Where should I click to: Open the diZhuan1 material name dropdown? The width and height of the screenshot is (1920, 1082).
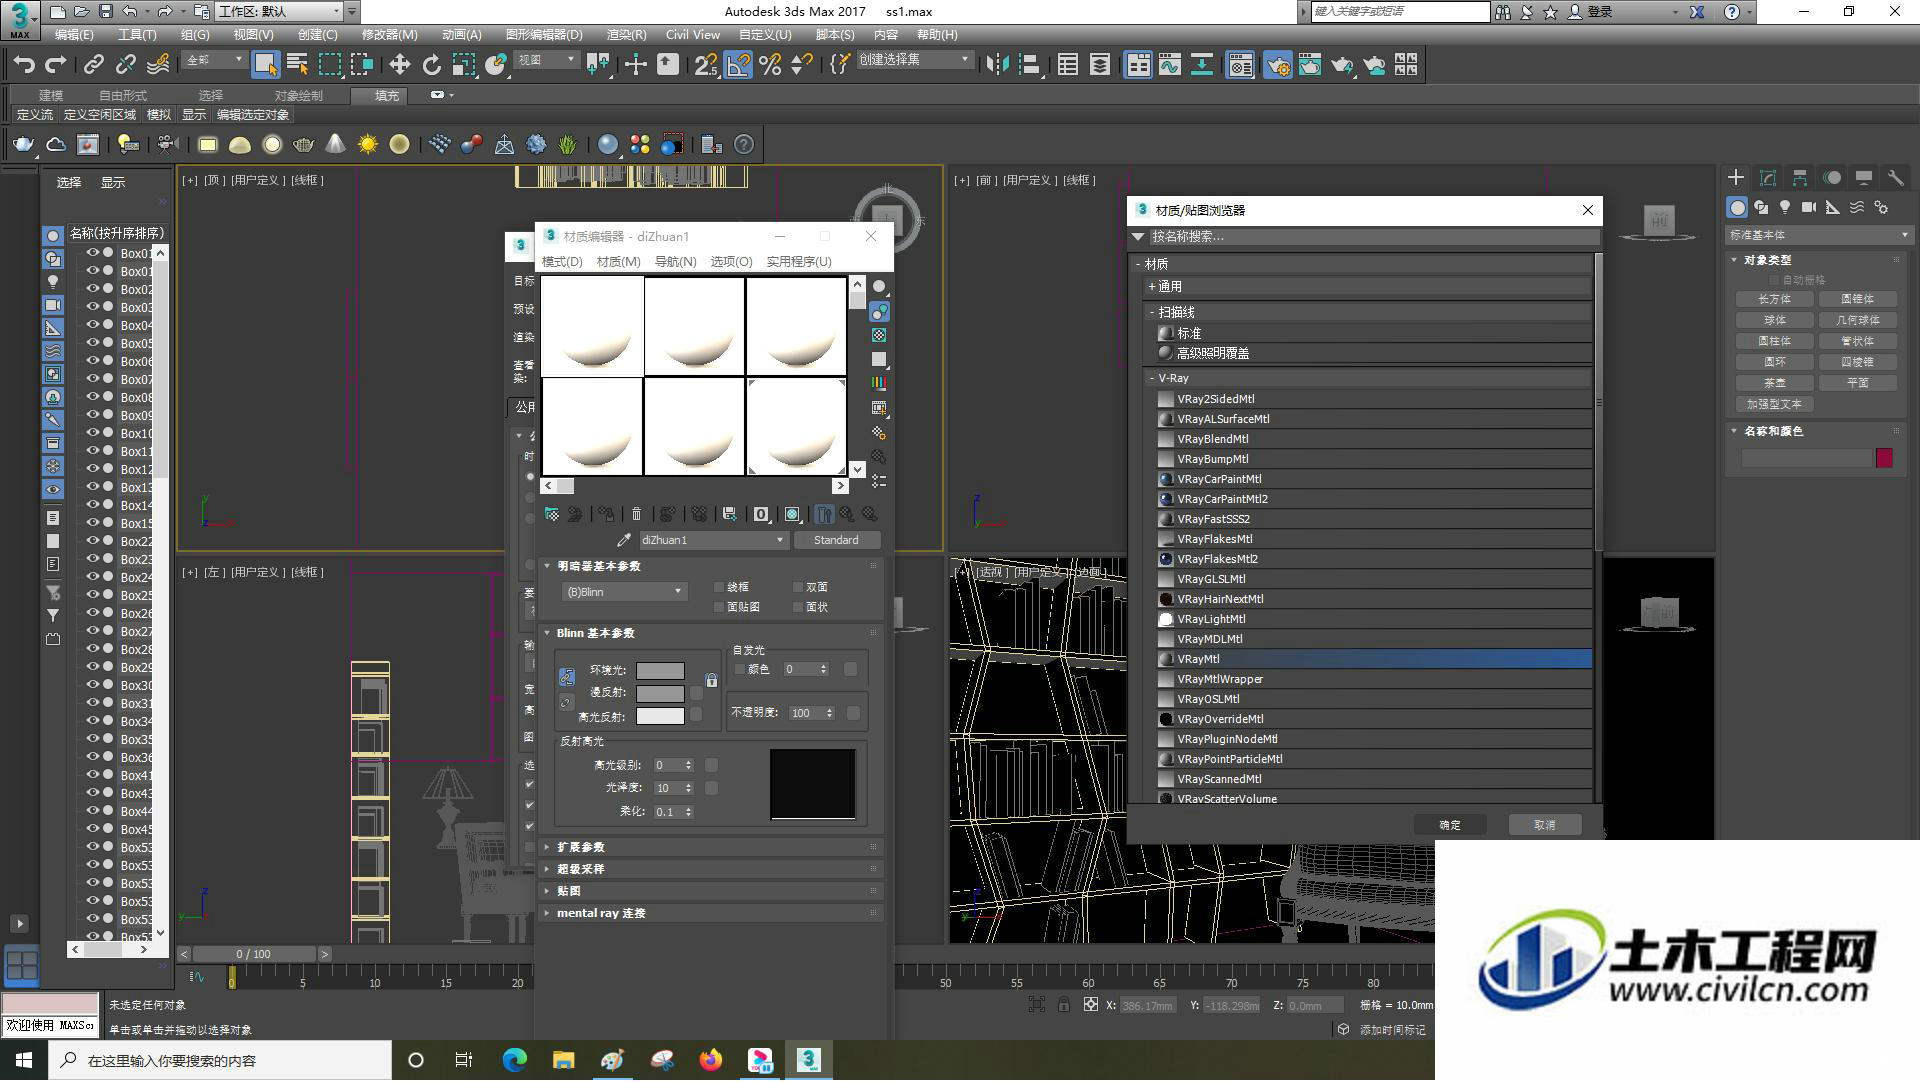pyautogui.click(x=712, y=540)
